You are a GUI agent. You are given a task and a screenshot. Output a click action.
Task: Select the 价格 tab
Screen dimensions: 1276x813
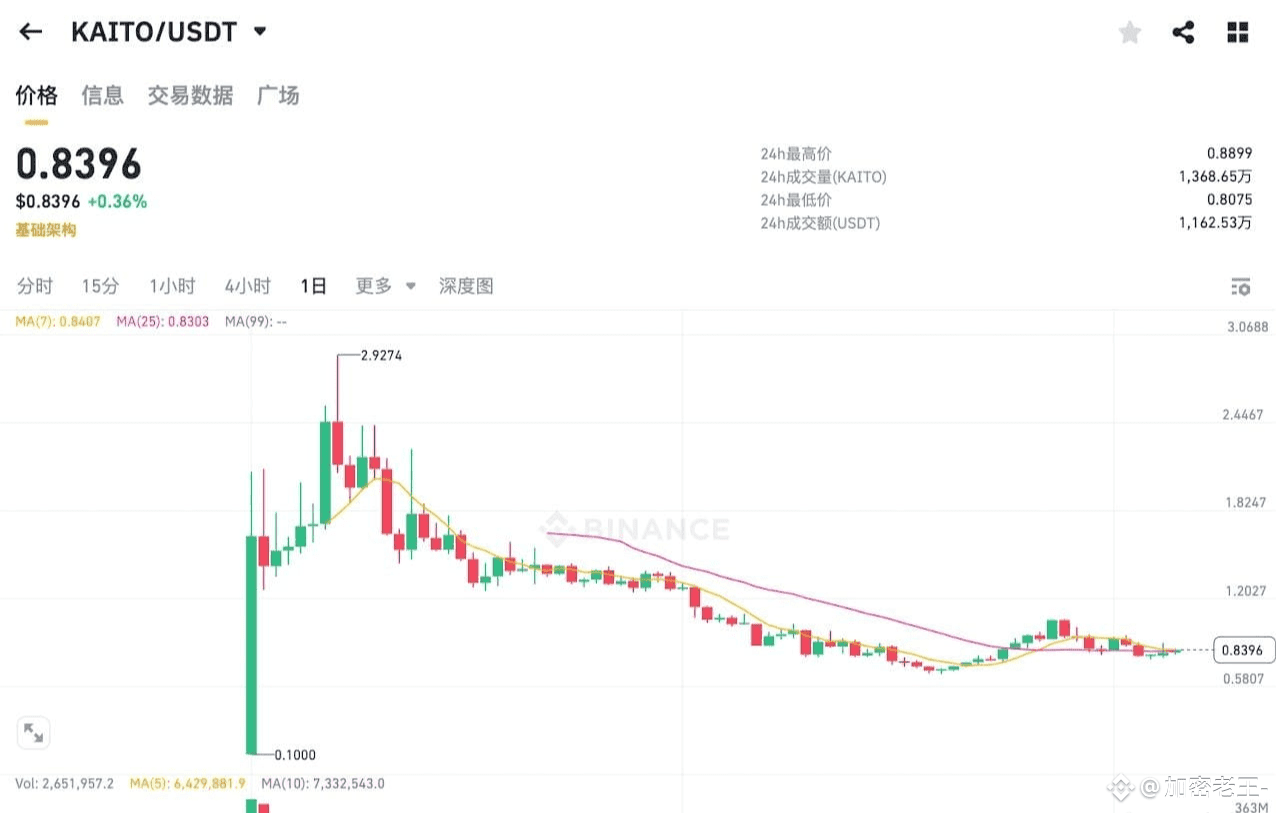(36, 95)
